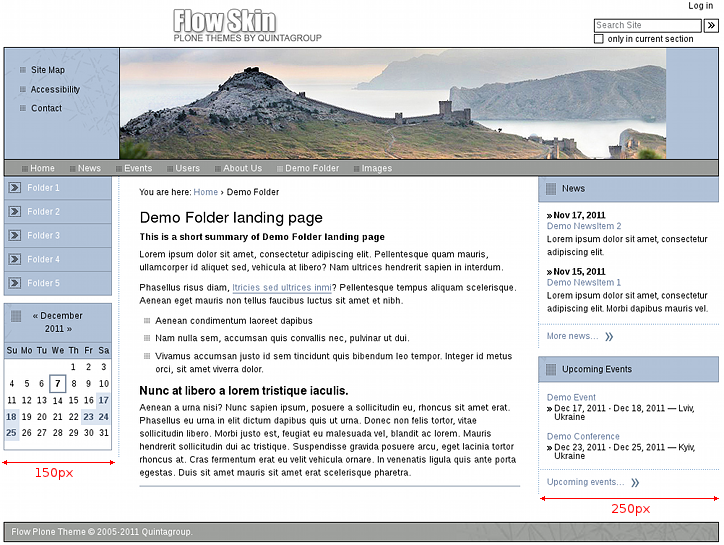Click the Folder 1 arrow icon
This screenshot has width=724, height=545.
[14, 188]
